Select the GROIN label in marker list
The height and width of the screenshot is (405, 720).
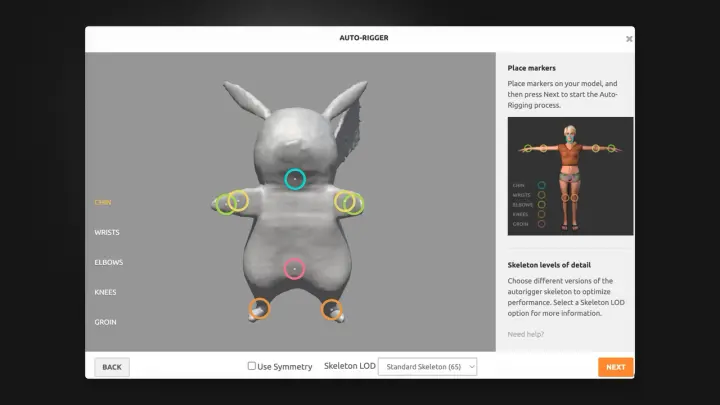coord(105,322)
